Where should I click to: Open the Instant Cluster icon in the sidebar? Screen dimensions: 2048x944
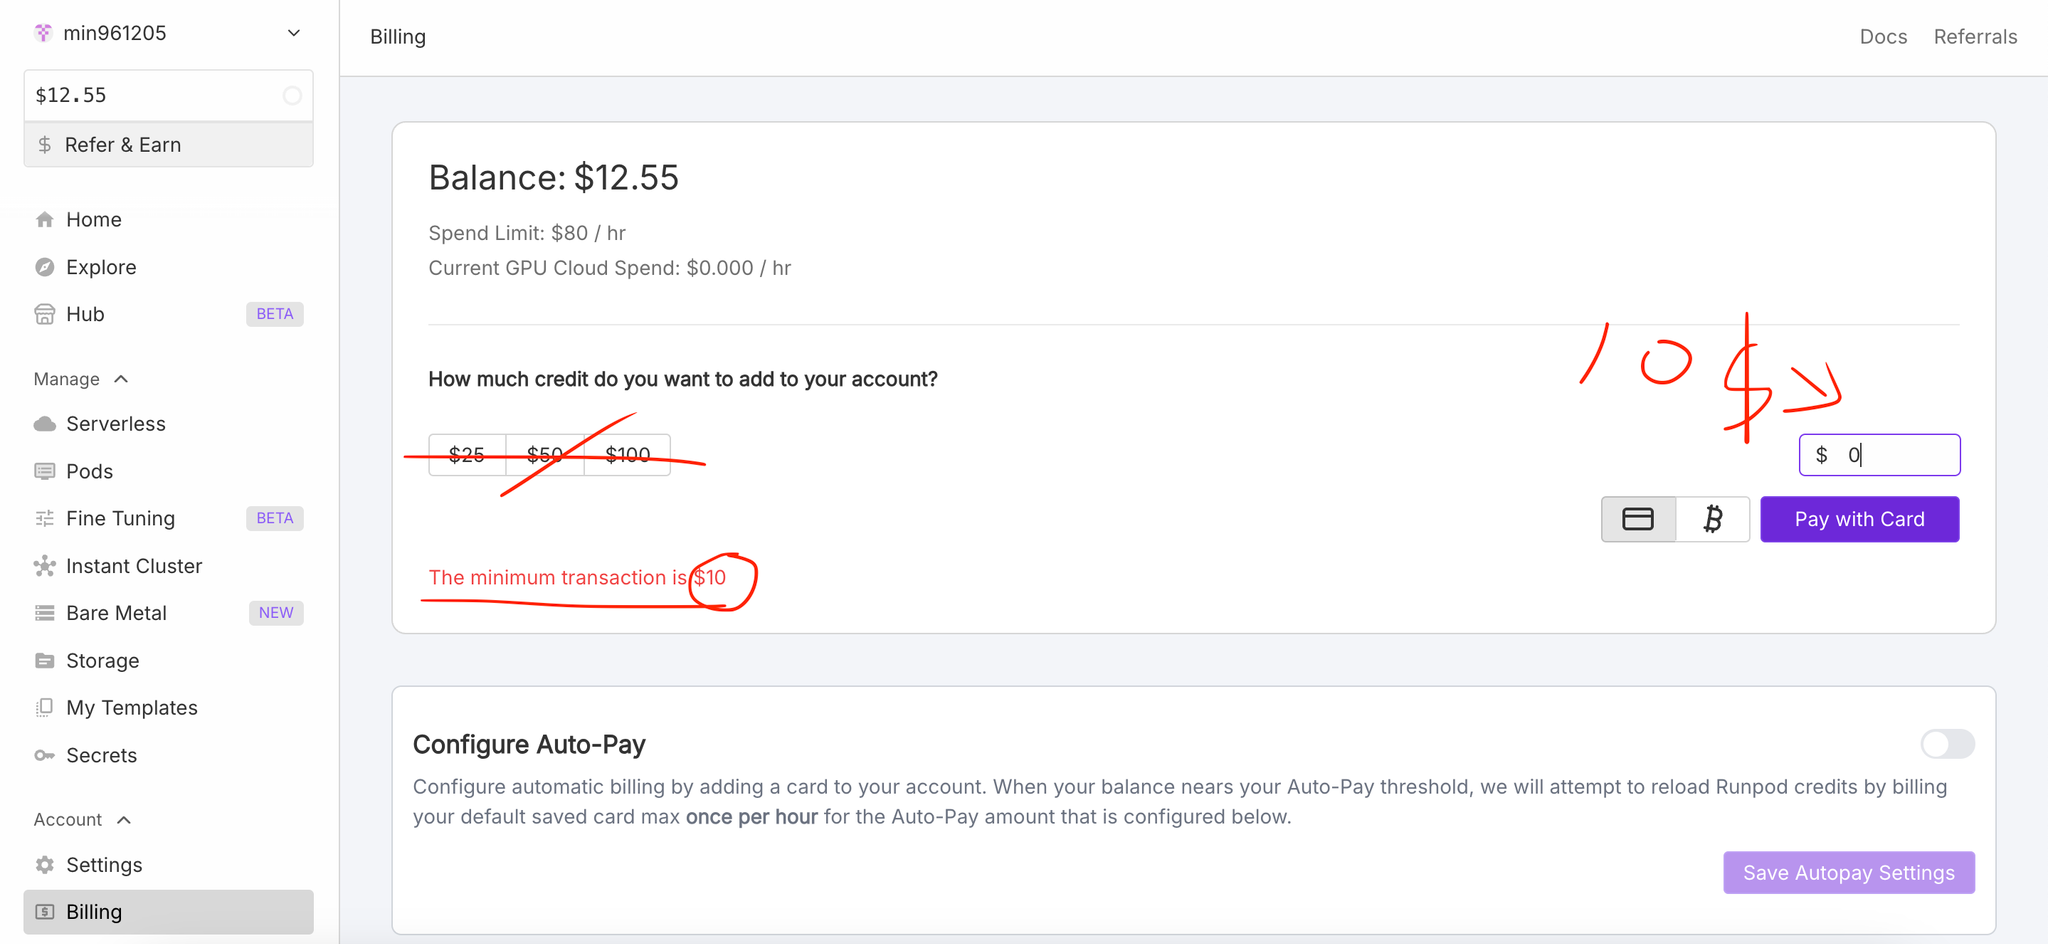click(x=45, y=566)
